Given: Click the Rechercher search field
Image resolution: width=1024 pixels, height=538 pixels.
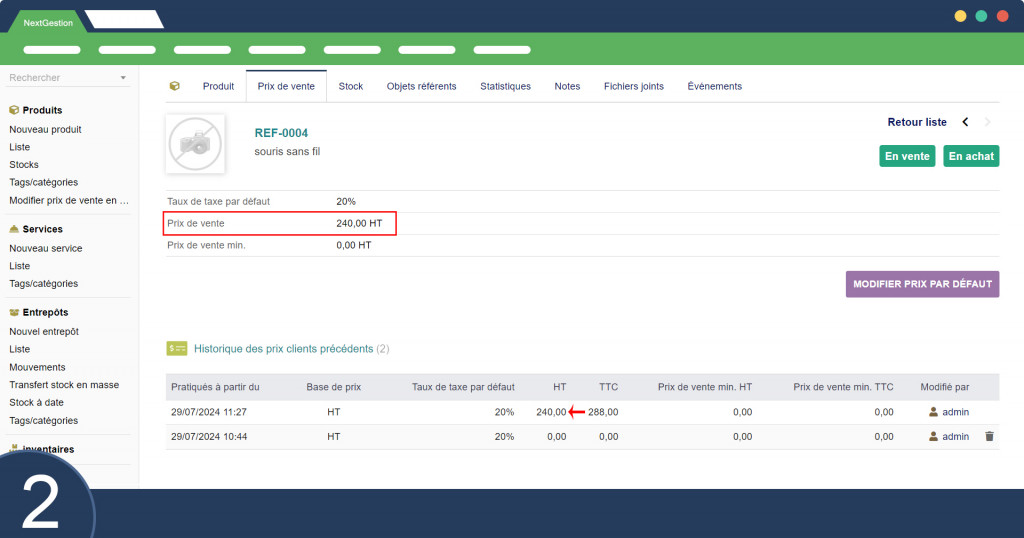Looking at the screenshot, I should 60,78.
